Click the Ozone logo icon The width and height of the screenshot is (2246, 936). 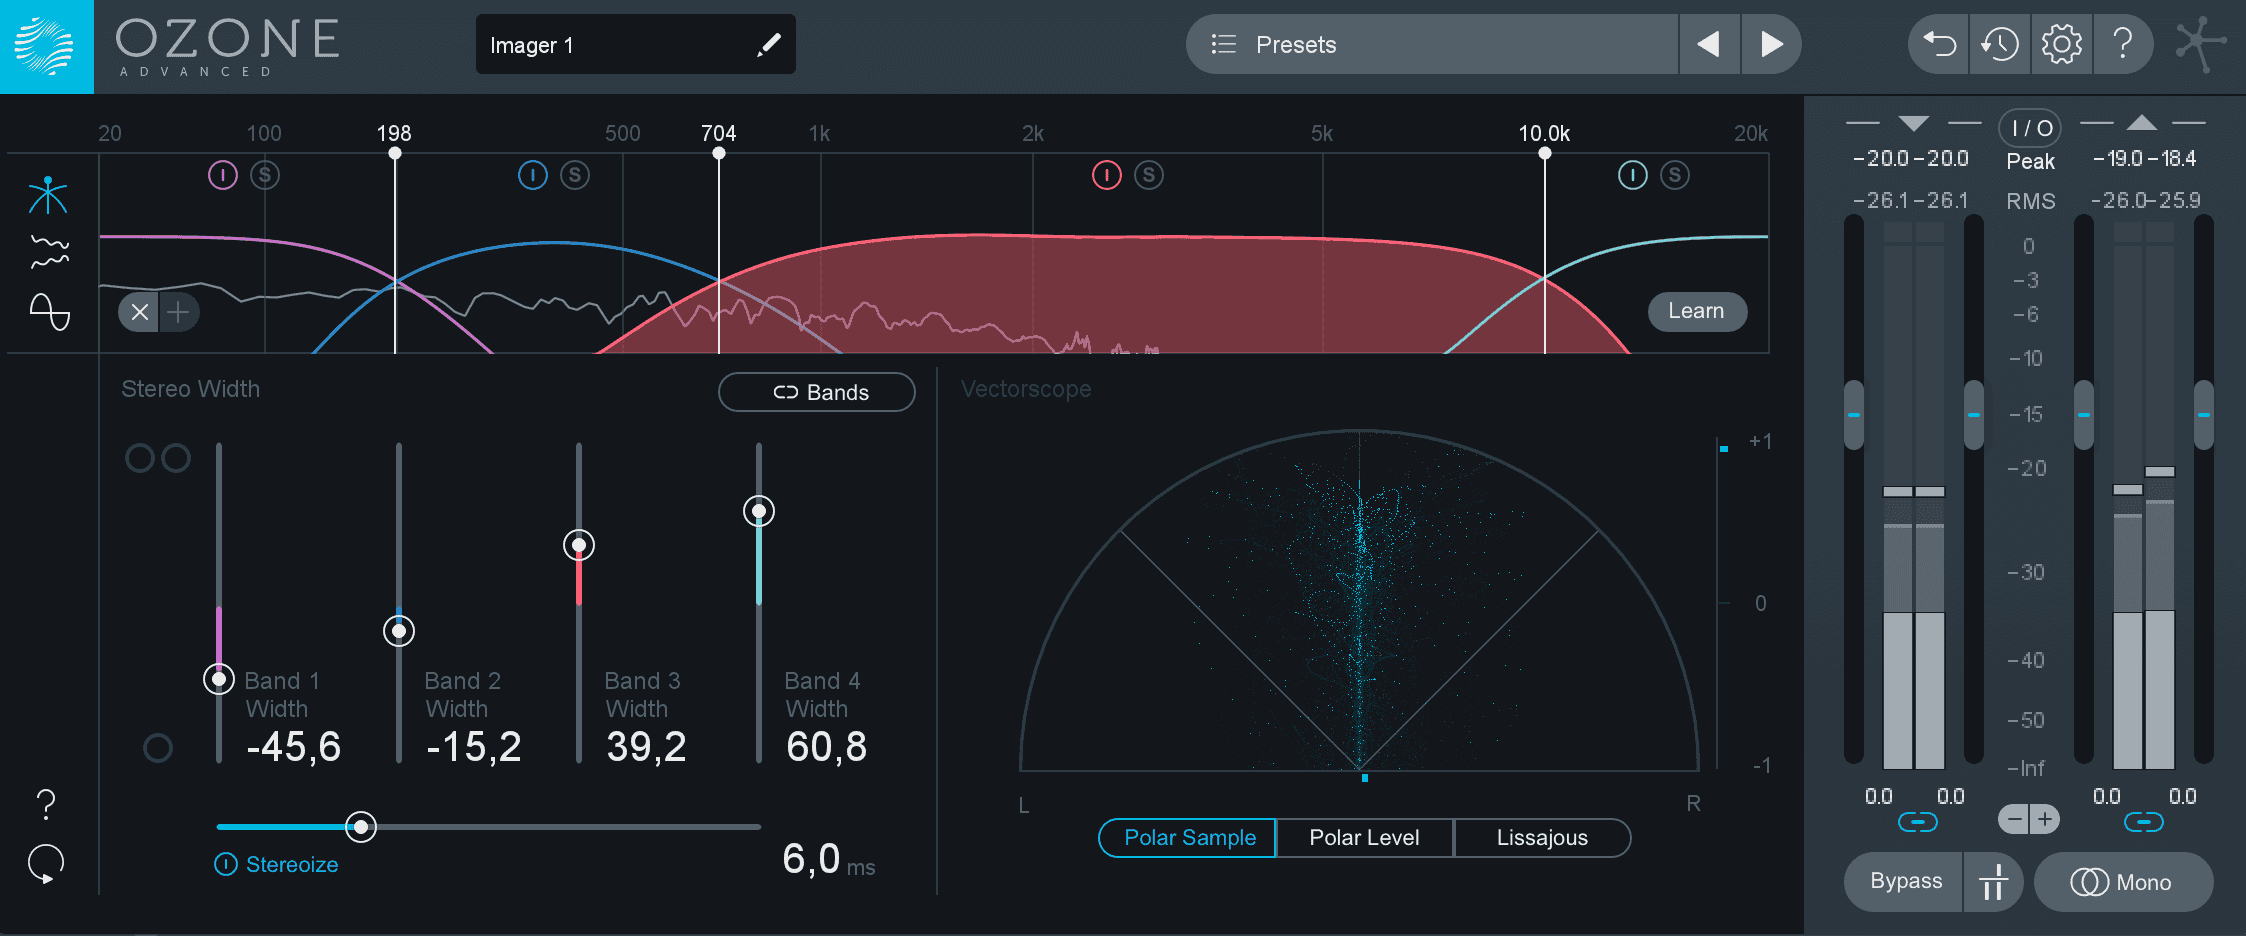(46, 46)
